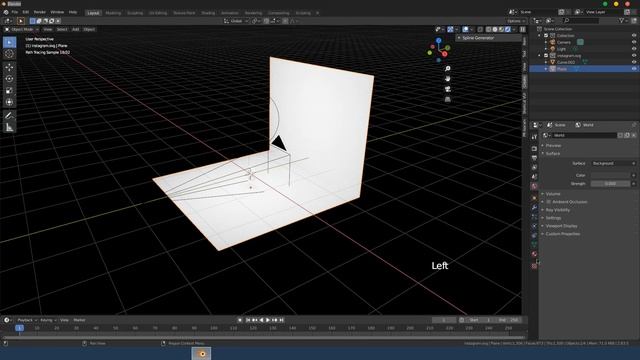Open the Edit menu
640x360 pixels.
coord(26,12)
